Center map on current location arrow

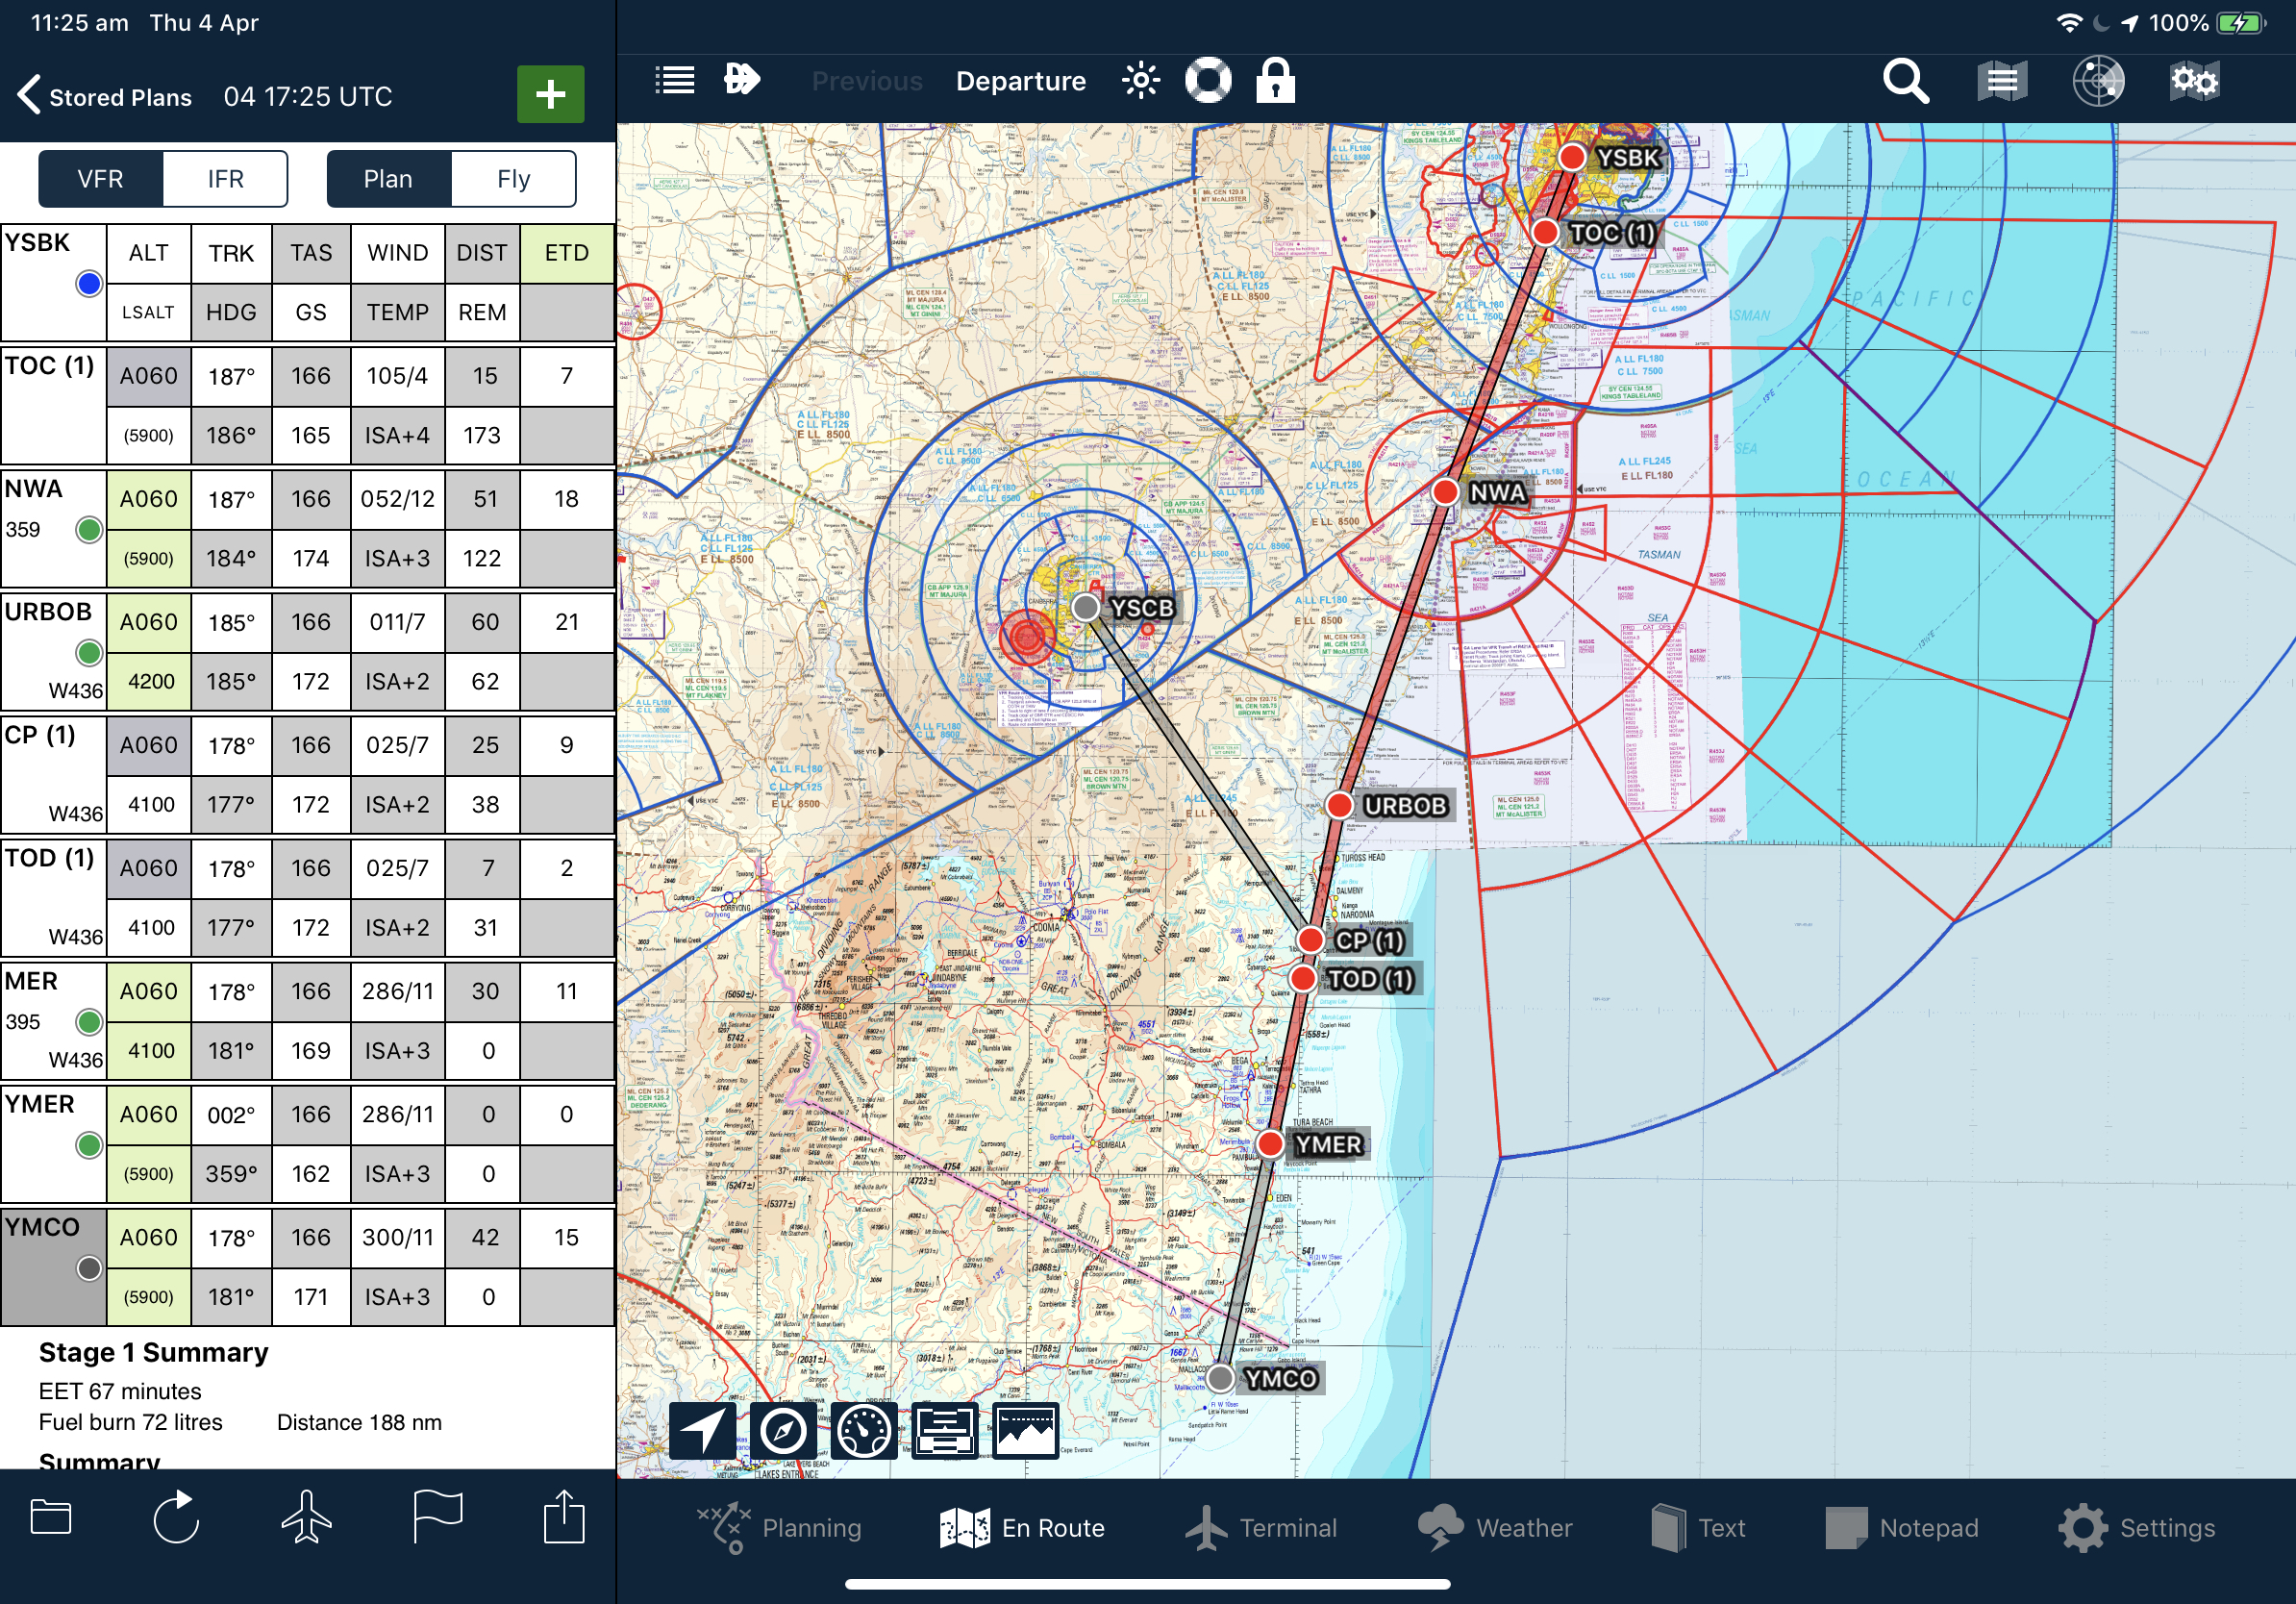coord(702,1430)
